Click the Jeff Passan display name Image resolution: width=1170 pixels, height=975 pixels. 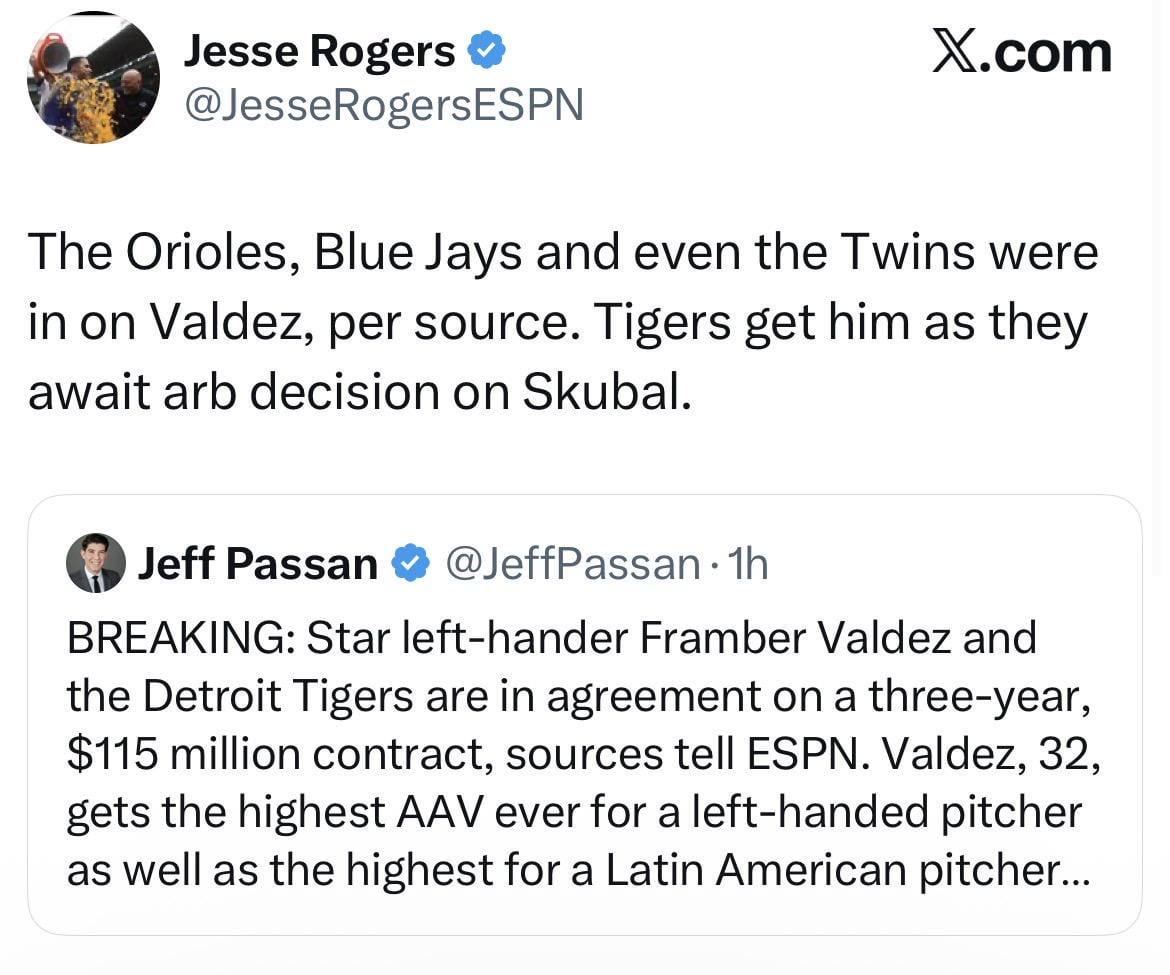(x=257, y=563)
